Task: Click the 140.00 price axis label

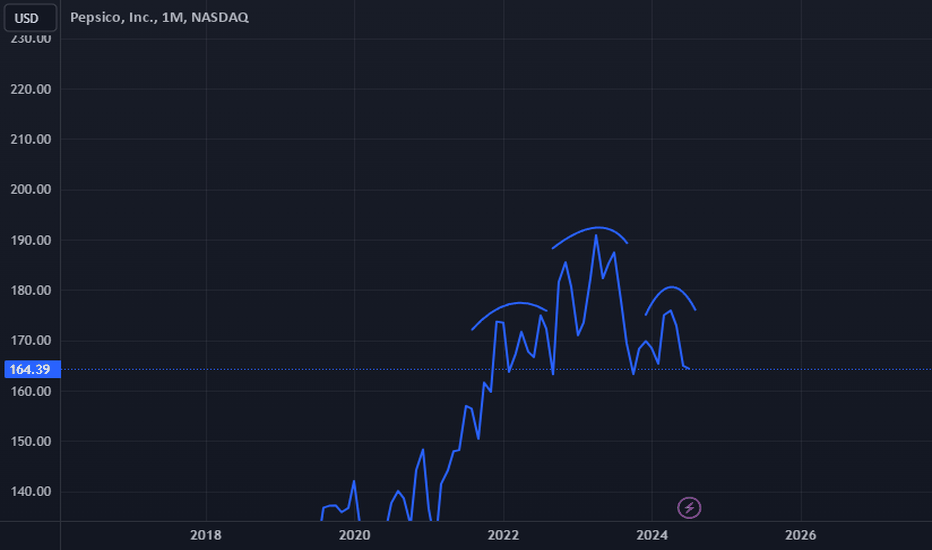Action: pos(31,492)
